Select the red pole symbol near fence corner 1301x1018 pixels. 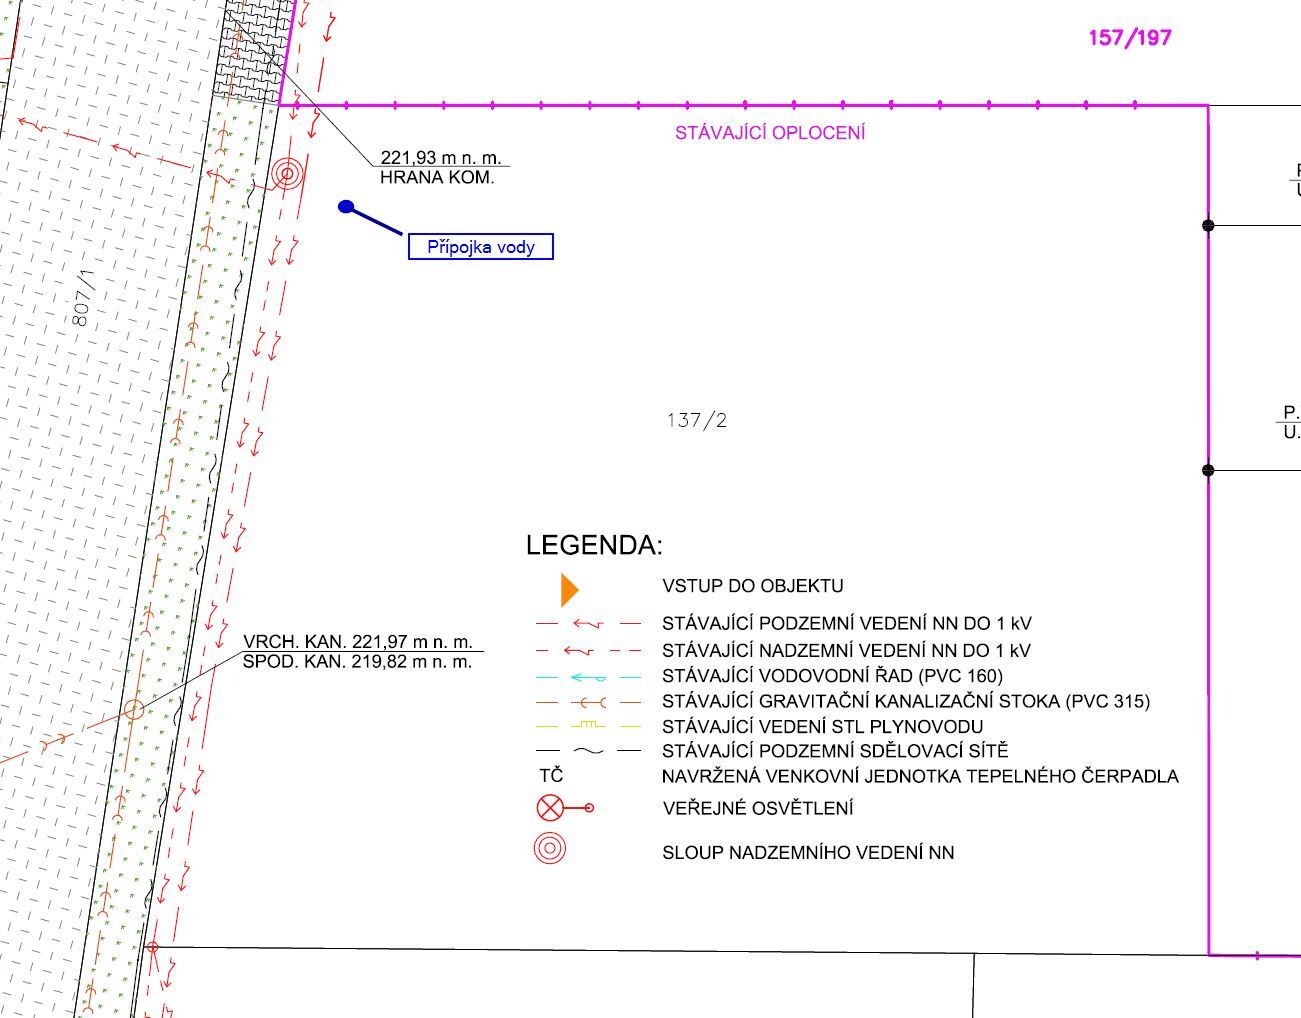(x=287, y=174)
